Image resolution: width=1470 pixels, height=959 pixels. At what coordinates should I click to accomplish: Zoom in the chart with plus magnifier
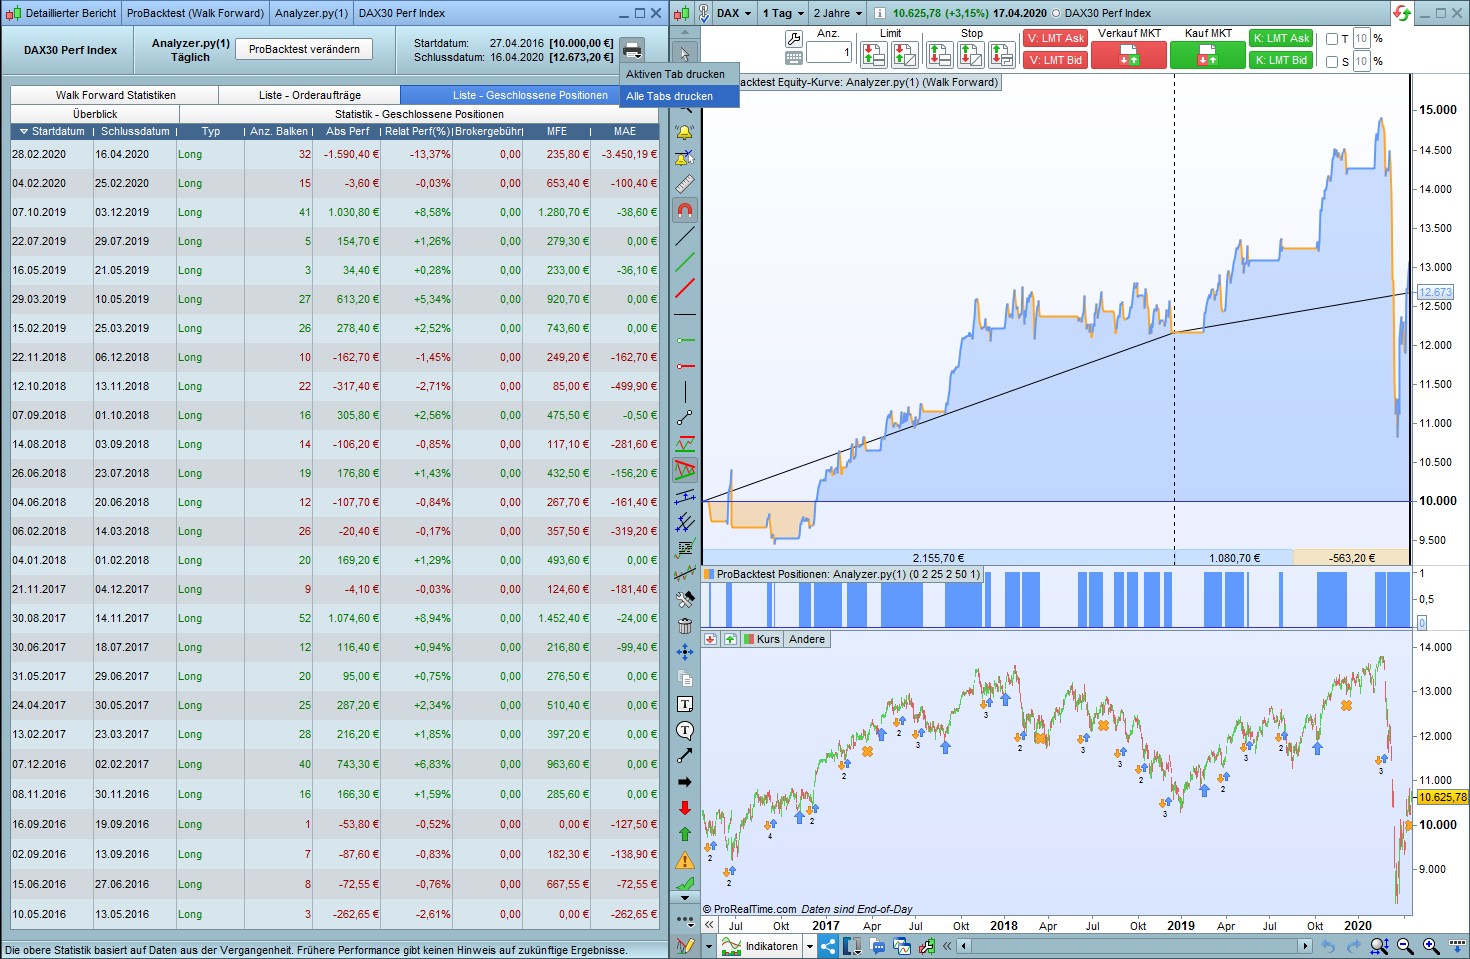click(x=1431, y=946)
